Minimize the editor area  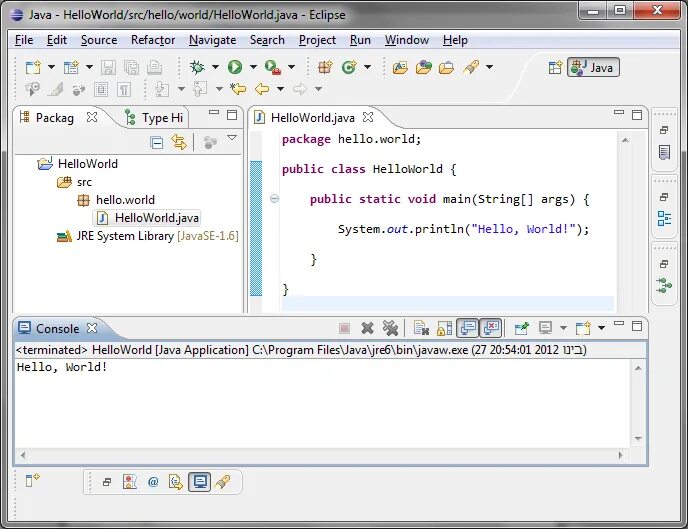click(619, 112)
